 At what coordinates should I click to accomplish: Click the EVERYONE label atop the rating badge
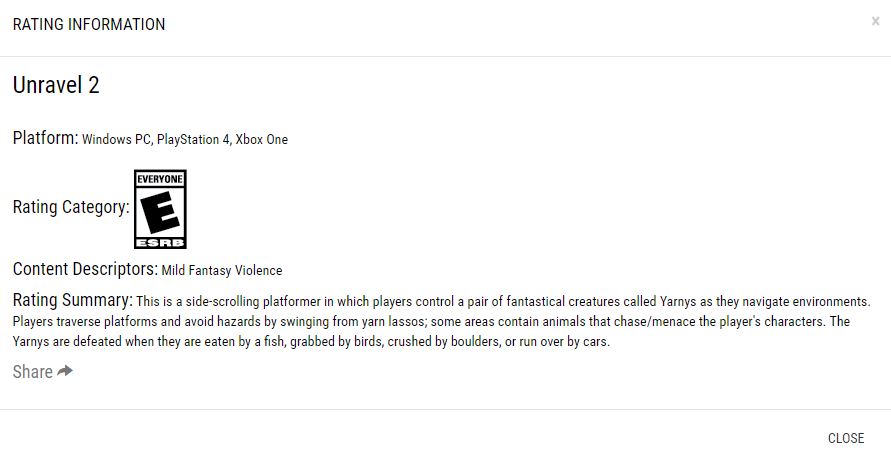click(160, 179)
